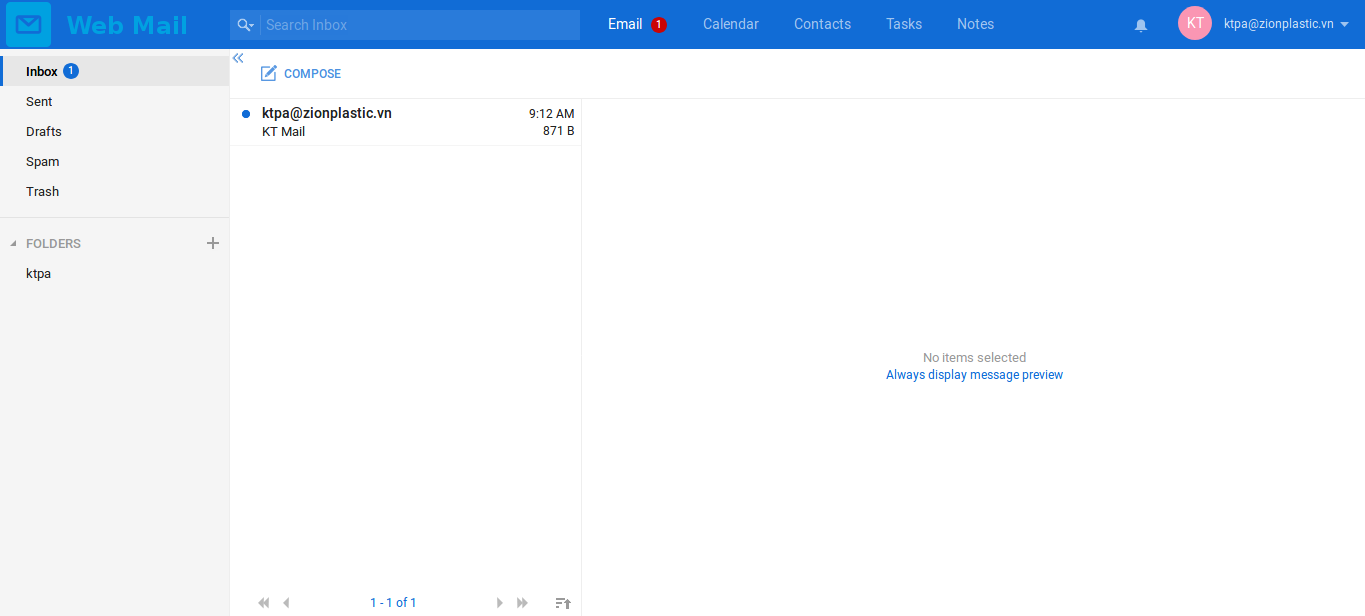Go to first page of messages

pos(264,603)
